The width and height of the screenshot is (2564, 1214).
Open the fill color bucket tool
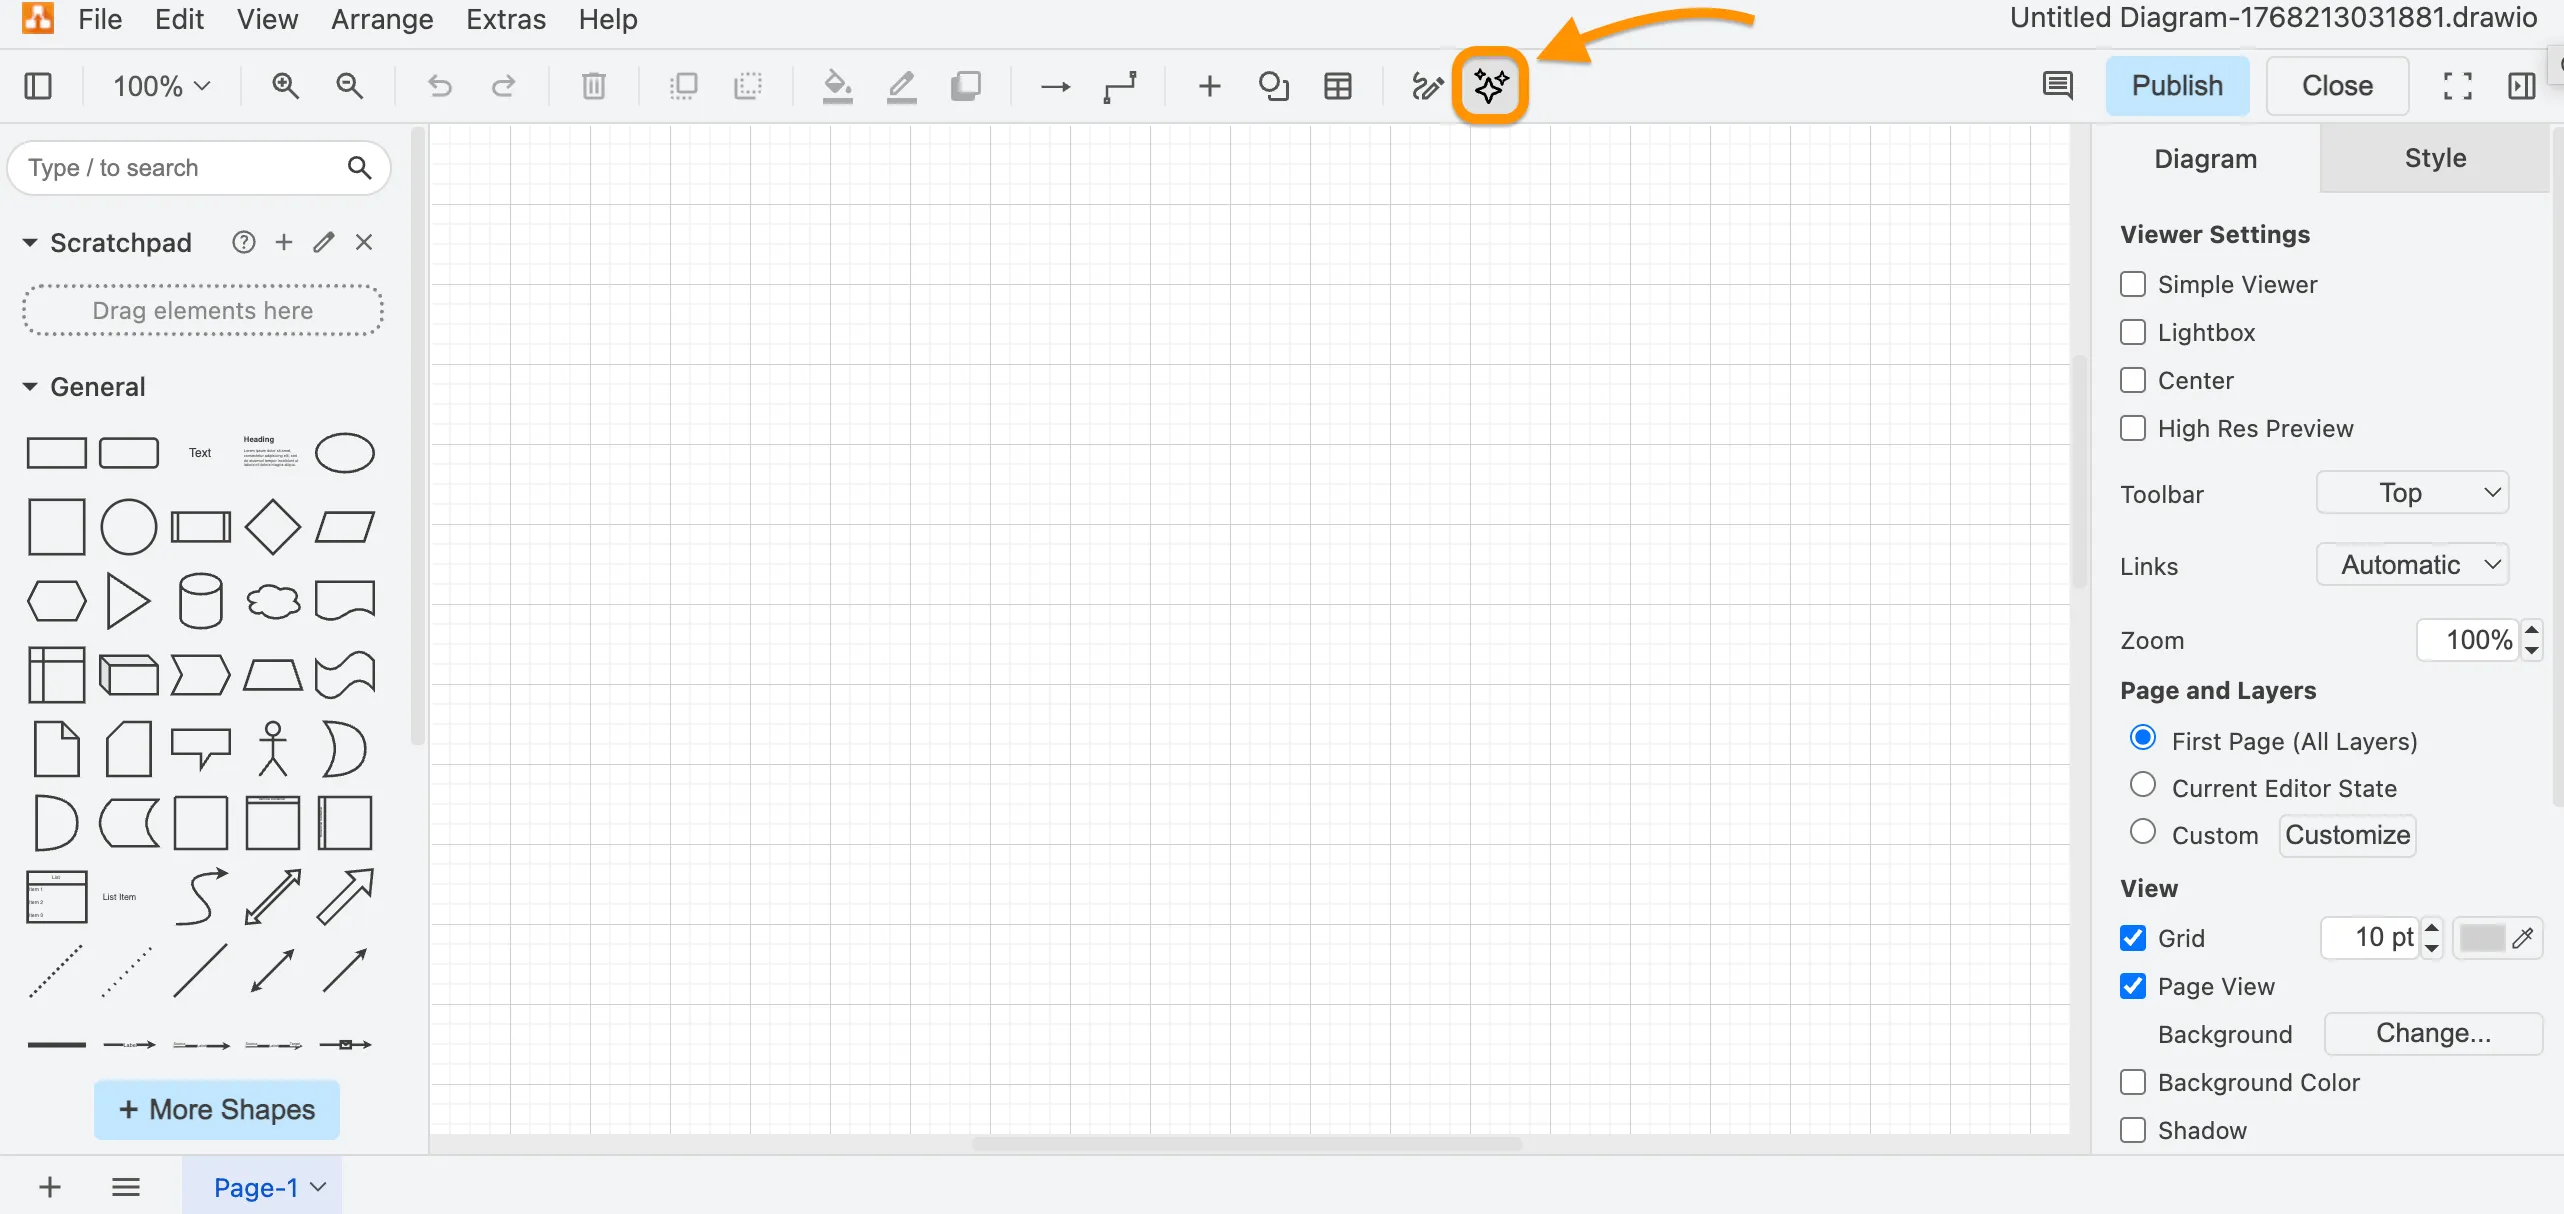click(x=837, y=86)
